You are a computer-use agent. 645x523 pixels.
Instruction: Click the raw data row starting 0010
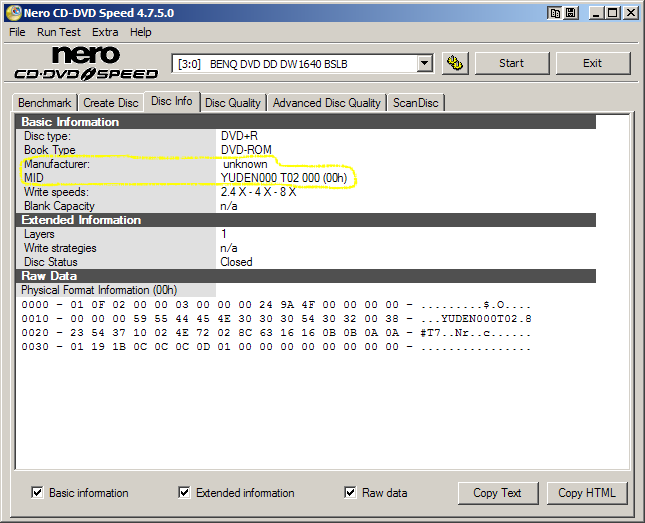pos(276,319)
